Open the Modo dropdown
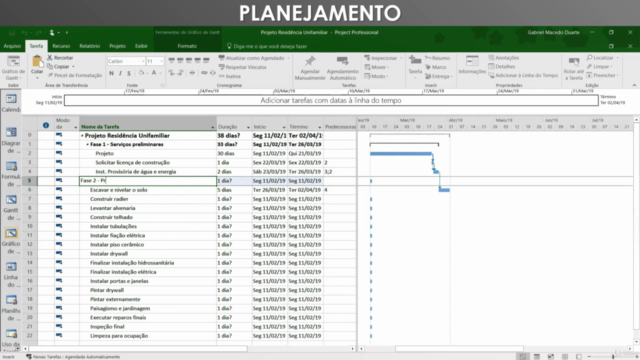Viewport: 640px width, 360px height. coord(376,76)
